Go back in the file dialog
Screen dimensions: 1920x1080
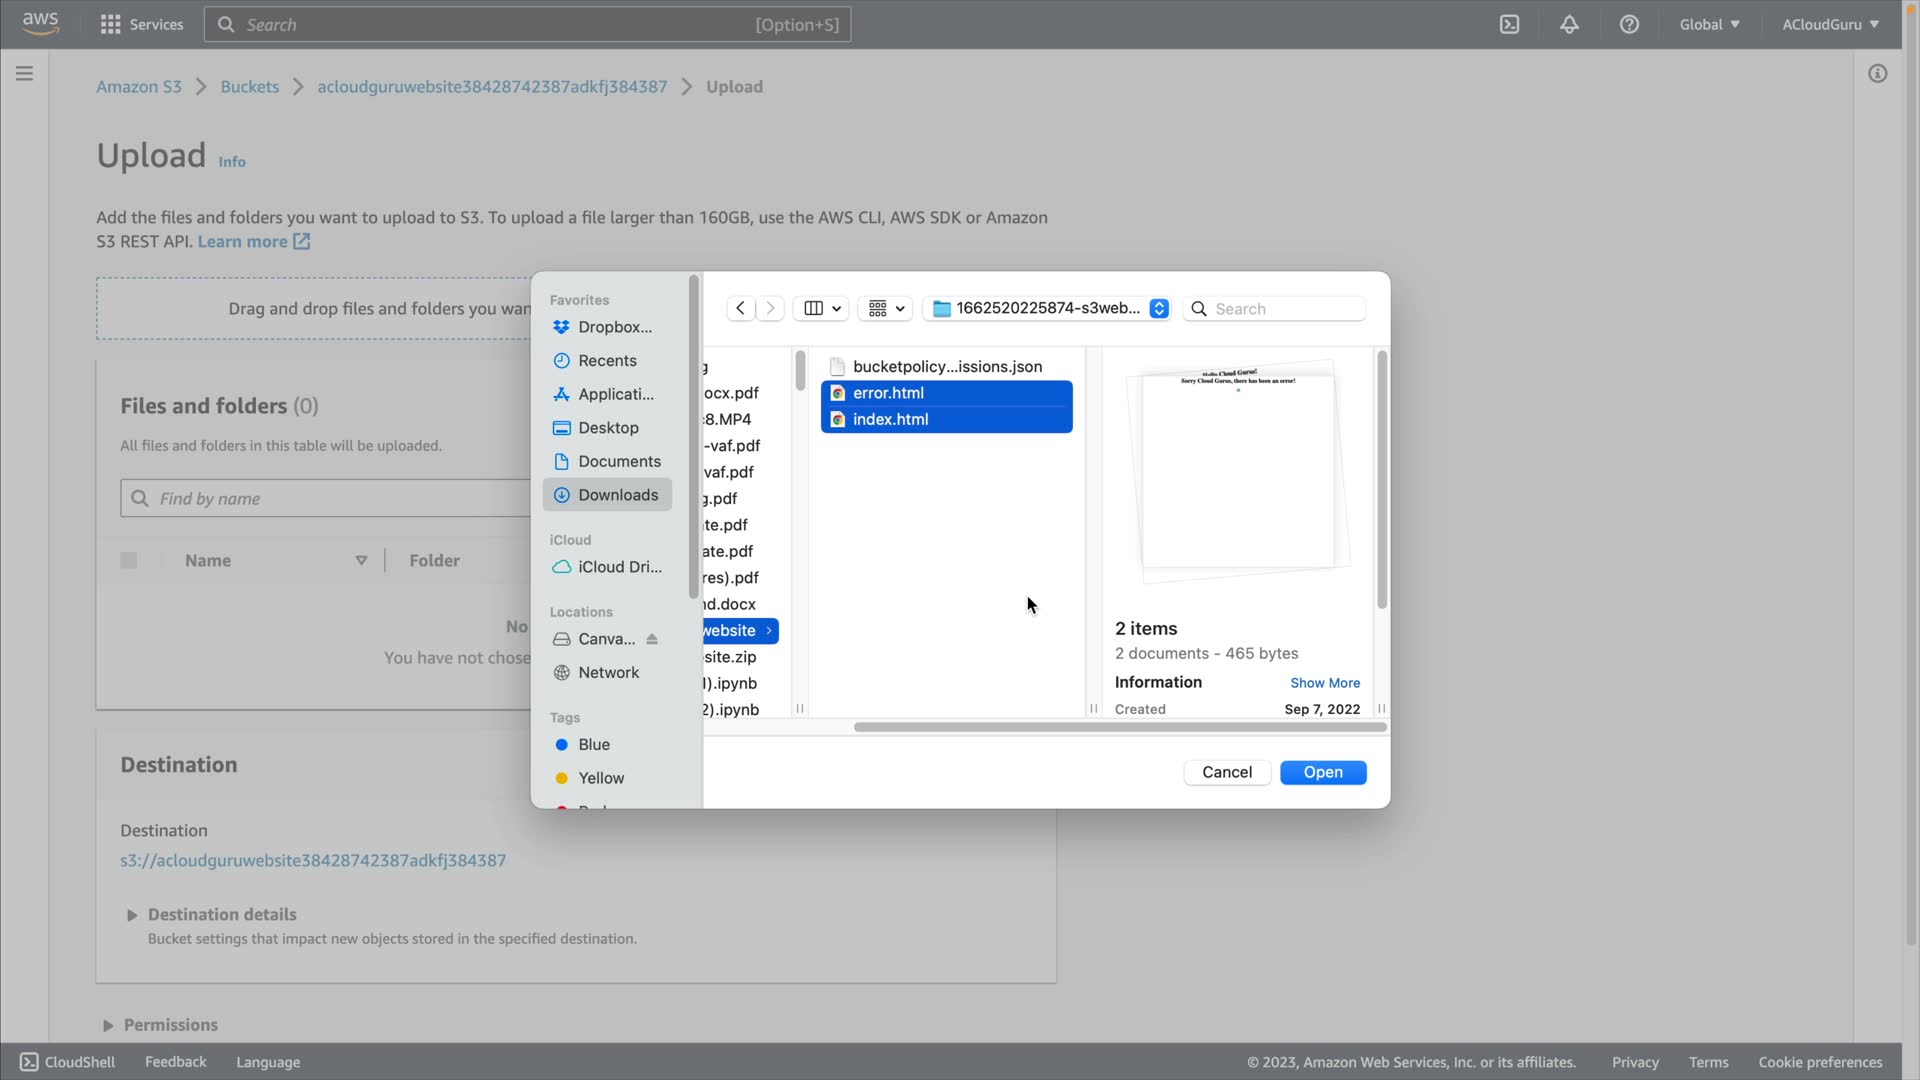click(x=740, y=309)
